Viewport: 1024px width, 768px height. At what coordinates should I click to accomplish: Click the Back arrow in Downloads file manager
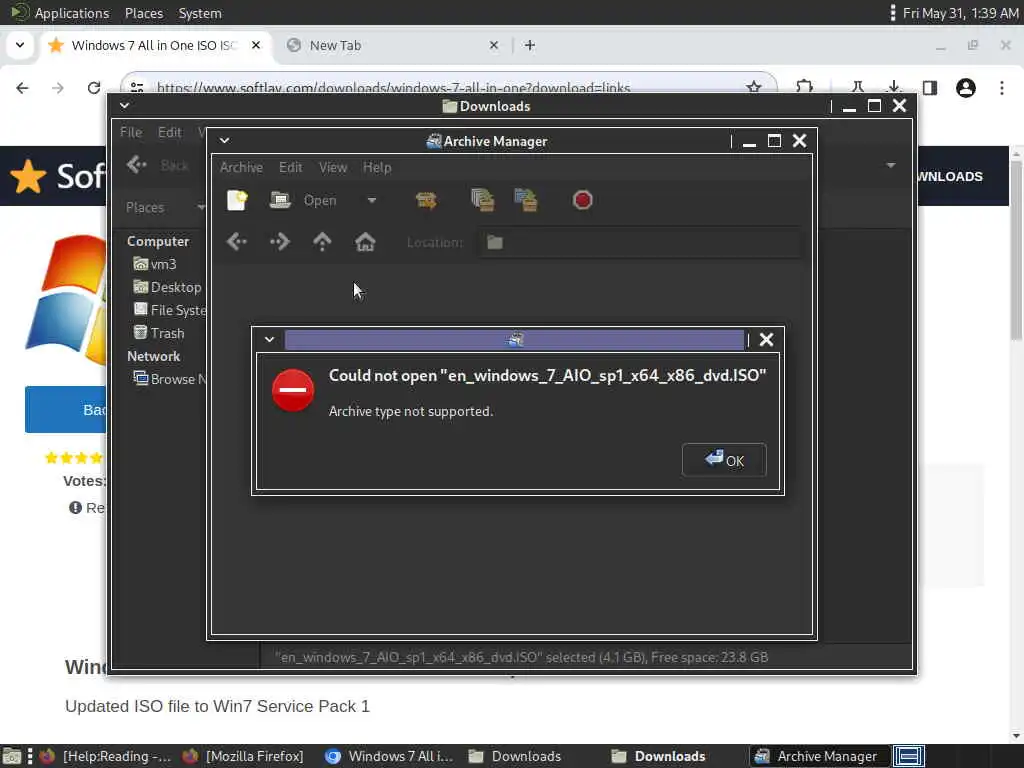136,165
